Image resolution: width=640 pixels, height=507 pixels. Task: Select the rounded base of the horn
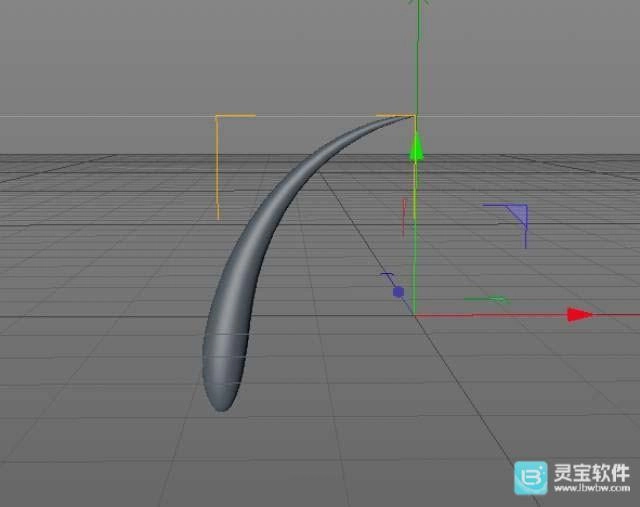point(222,392)
